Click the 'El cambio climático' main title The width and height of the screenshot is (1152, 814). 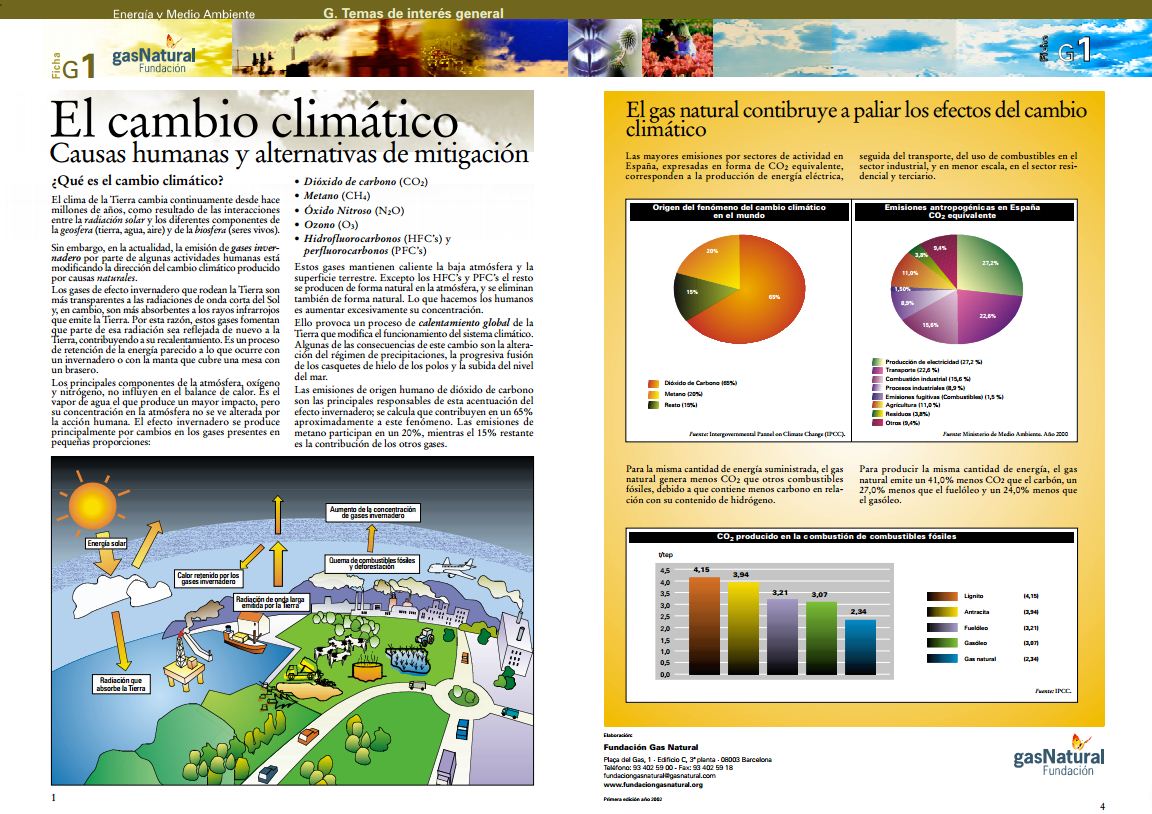[x=254, y=120]
